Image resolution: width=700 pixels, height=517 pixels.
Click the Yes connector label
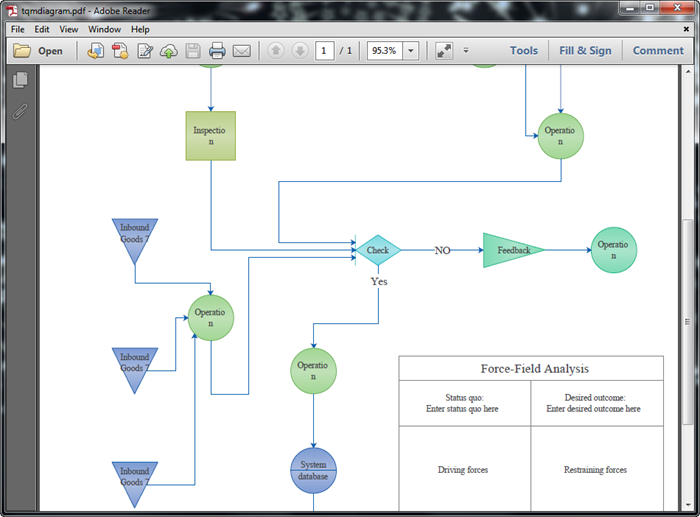(x=379, y=281)
